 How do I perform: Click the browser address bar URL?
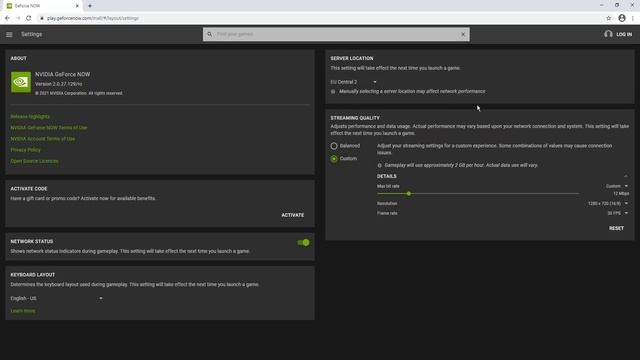point(93,18)
